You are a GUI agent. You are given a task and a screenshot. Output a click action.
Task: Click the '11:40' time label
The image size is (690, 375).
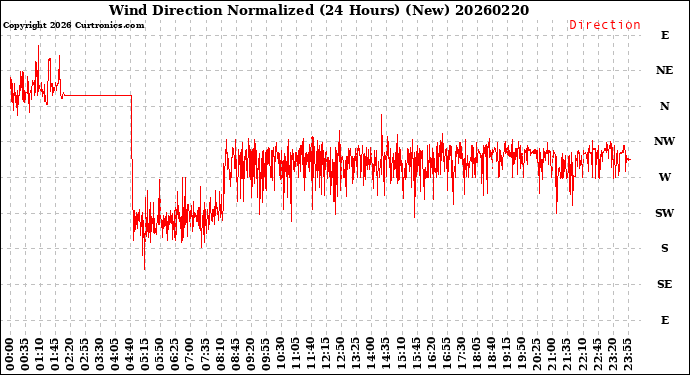[311, 355]
